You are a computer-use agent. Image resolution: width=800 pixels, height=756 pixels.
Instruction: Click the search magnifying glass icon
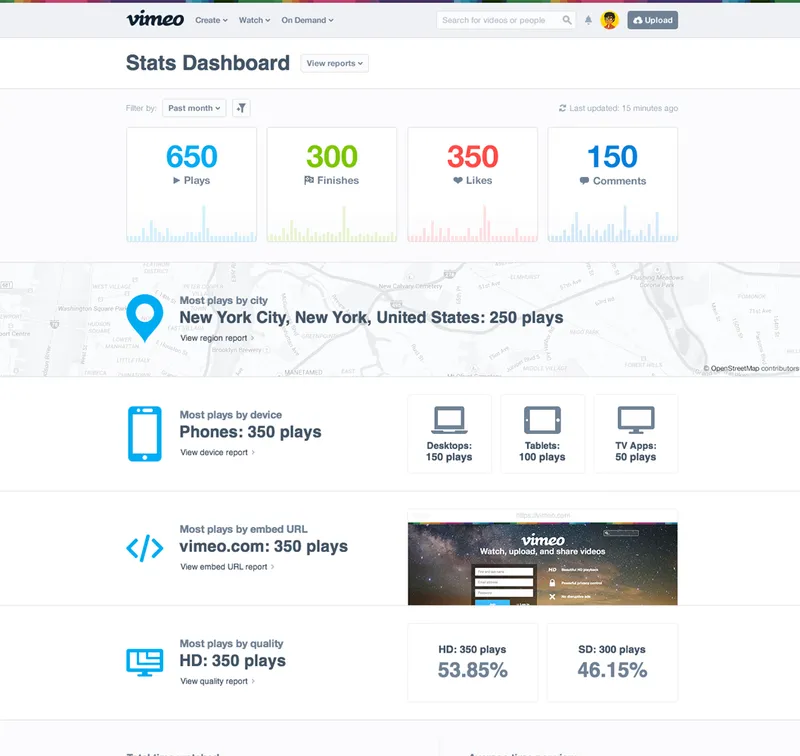[567, 20]
